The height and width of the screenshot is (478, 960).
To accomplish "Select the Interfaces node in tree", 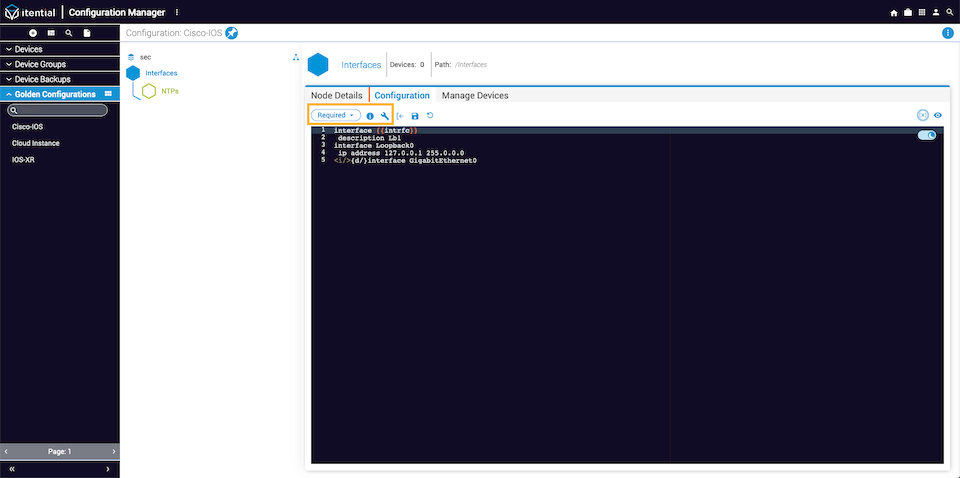I will pos(161,73).
